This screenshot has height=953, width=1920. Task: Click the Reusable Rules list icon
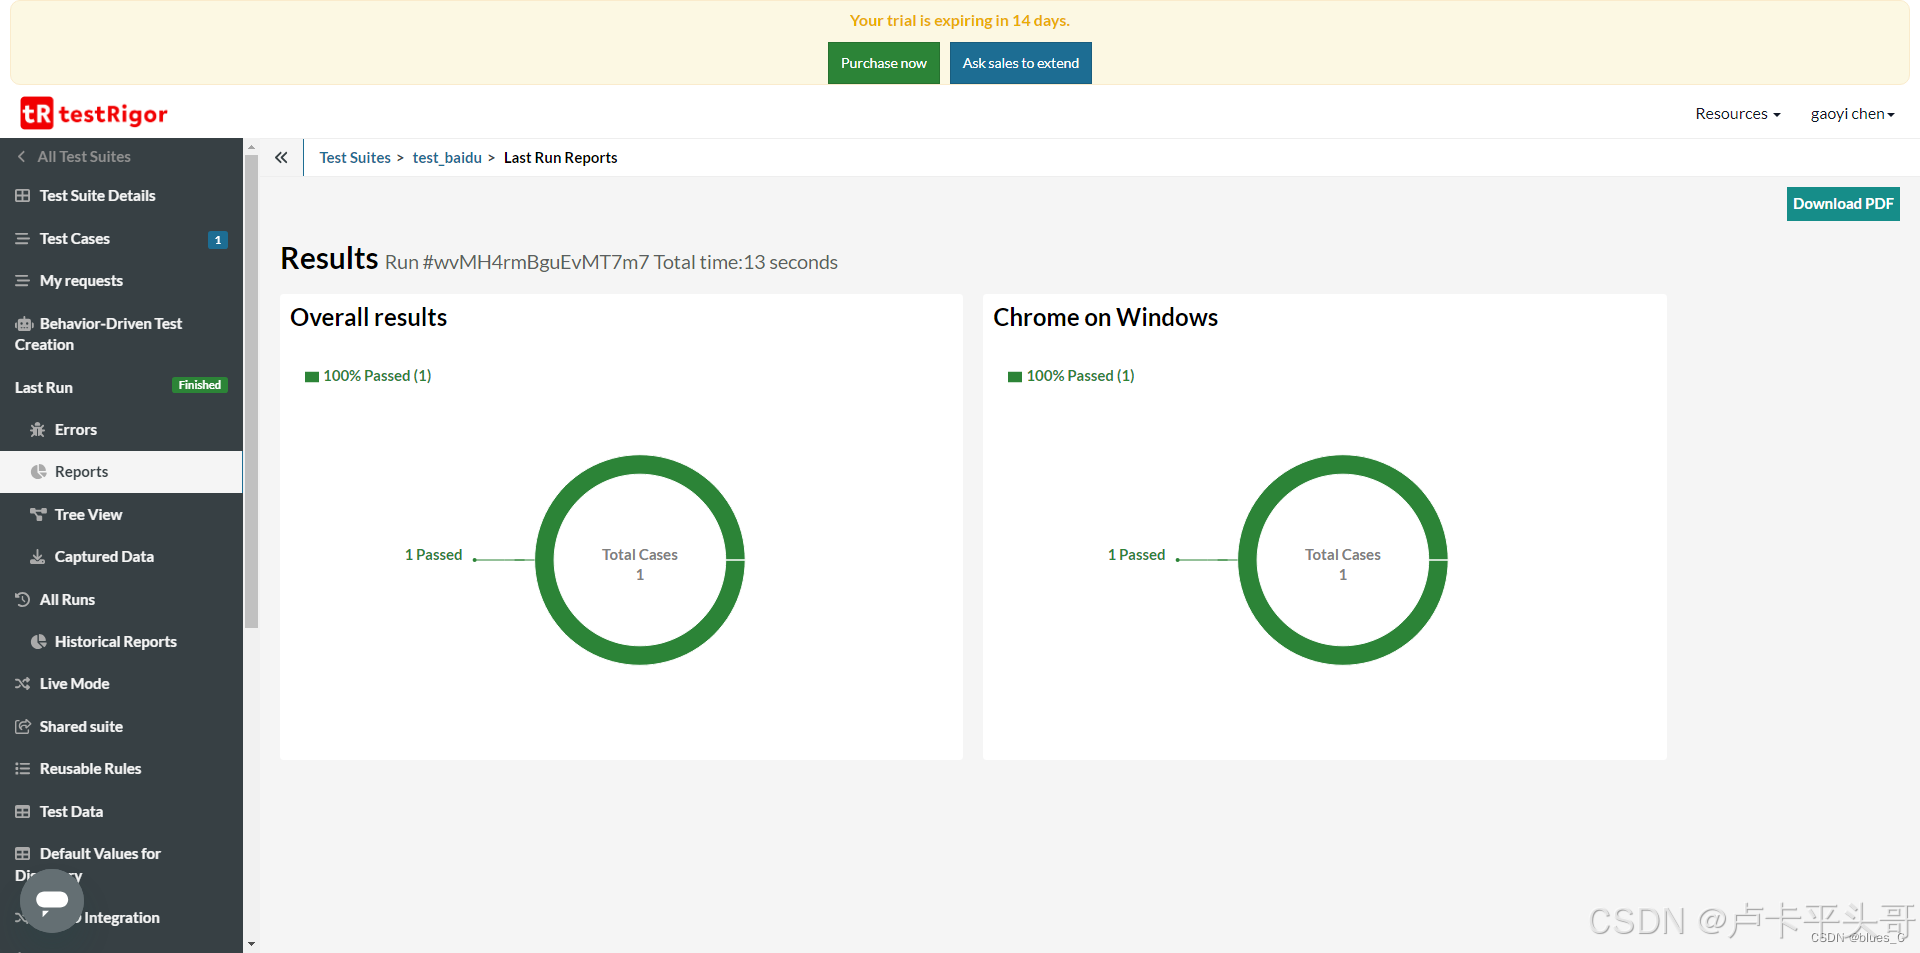(x=22, y=769)
